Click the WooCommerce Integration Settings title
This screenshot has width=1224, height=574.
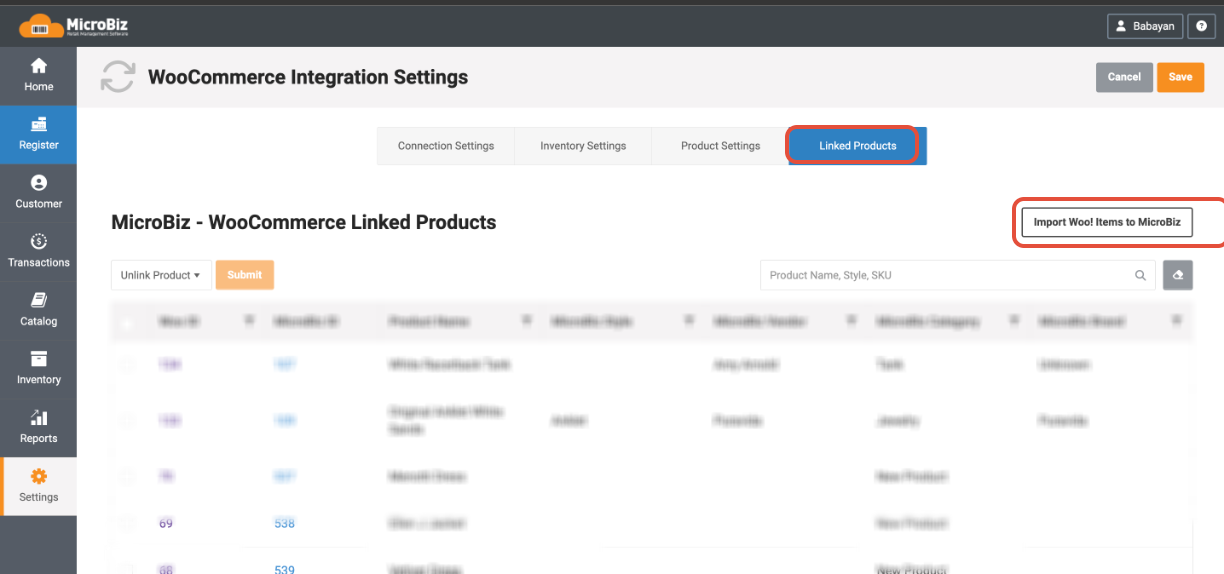pyautogui.click(x=308, y=77)
